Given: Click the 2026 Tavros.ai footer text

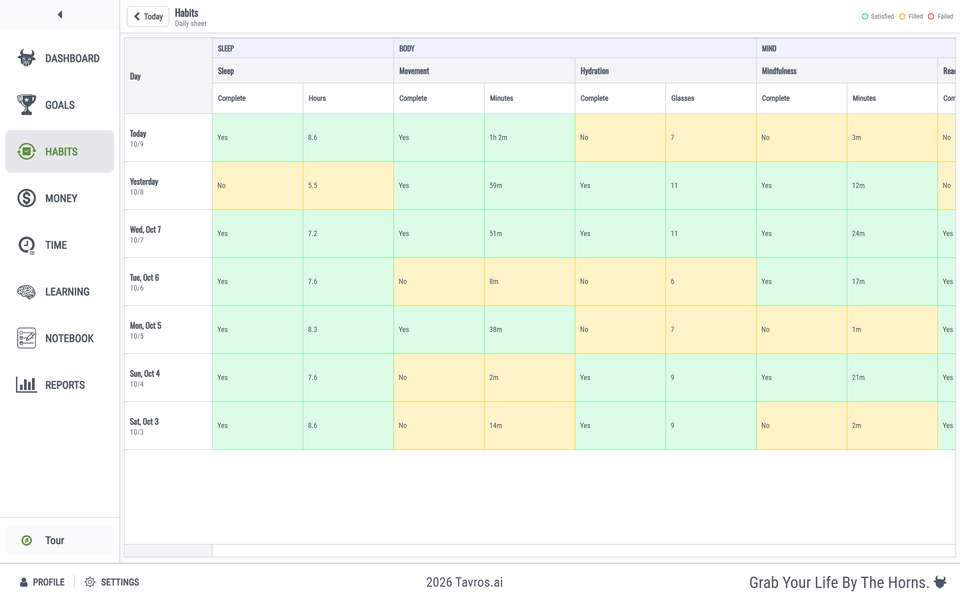Looking at the screenshot, I should [465, 582].
